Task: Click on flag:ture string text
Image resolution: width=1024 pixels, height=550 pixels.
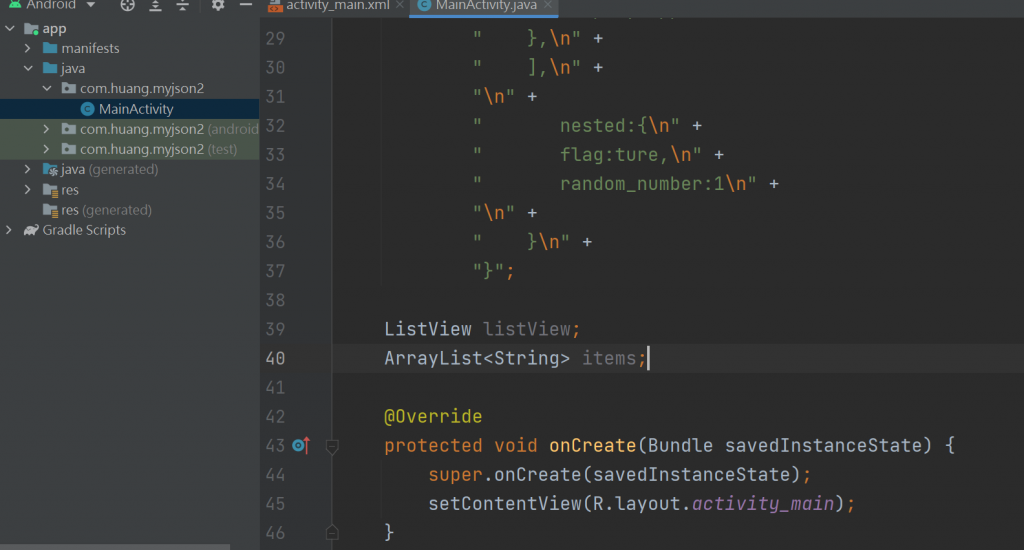Action: pyautogui.click(x=609, y=155)
